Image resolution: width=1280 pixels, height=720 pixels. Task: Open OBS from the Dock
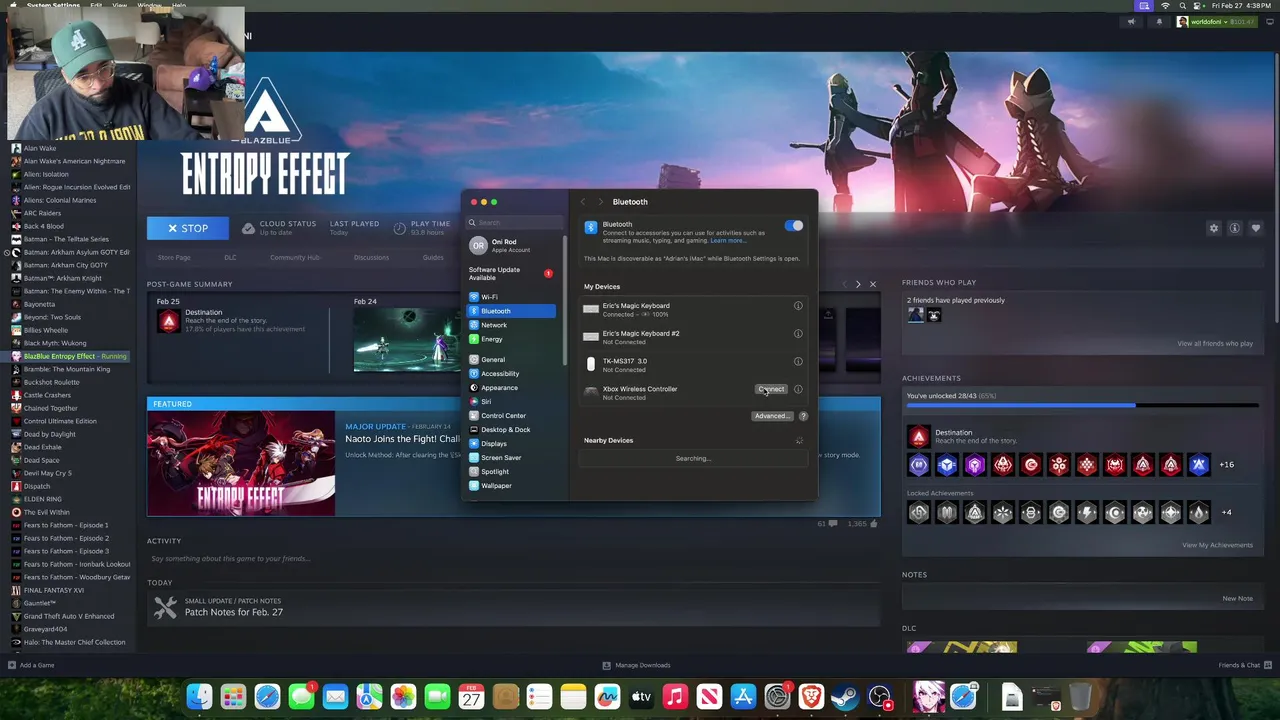click(879, 696)
